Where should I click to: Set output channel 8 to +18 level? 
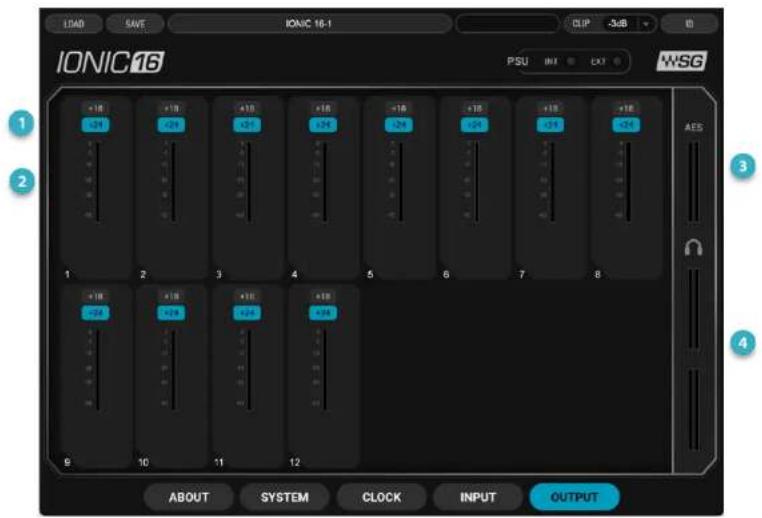(x=626, y=108)
